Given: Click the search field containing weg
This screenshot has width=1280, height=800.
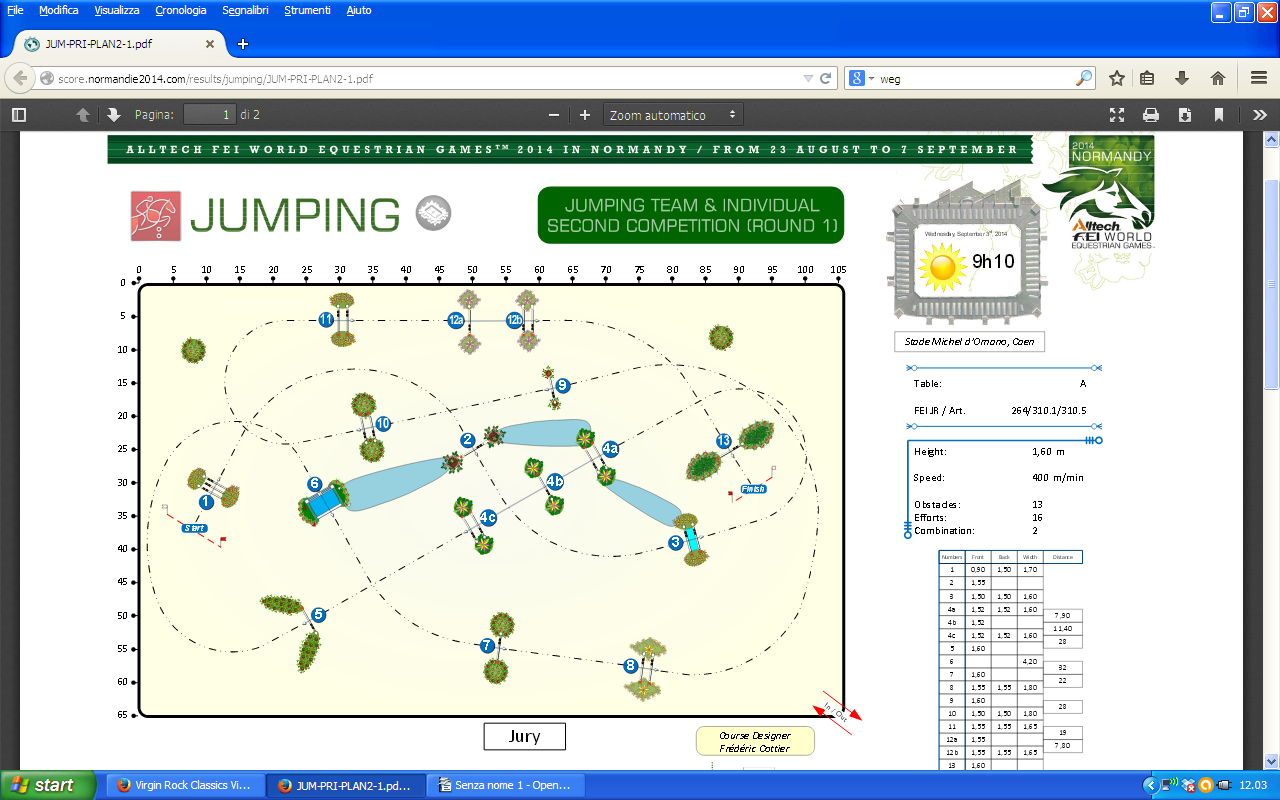Looking at the screenshot, I should (x=975, y=78).
